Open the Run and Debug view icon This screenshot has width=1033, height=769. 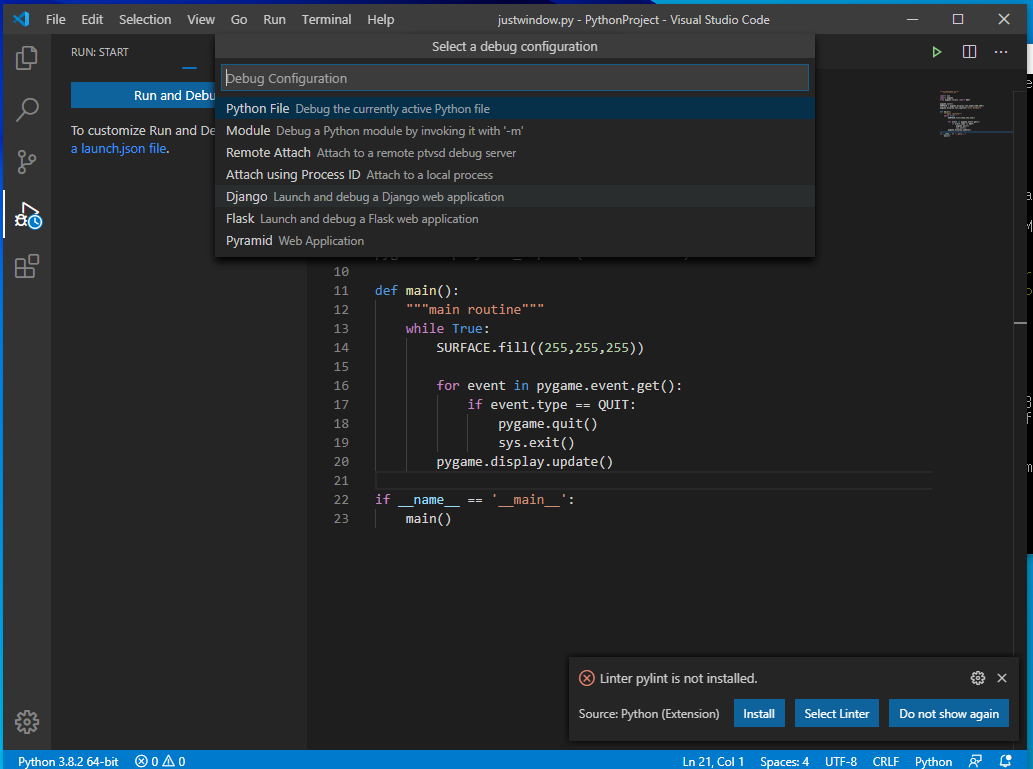[x=26, y=214]
